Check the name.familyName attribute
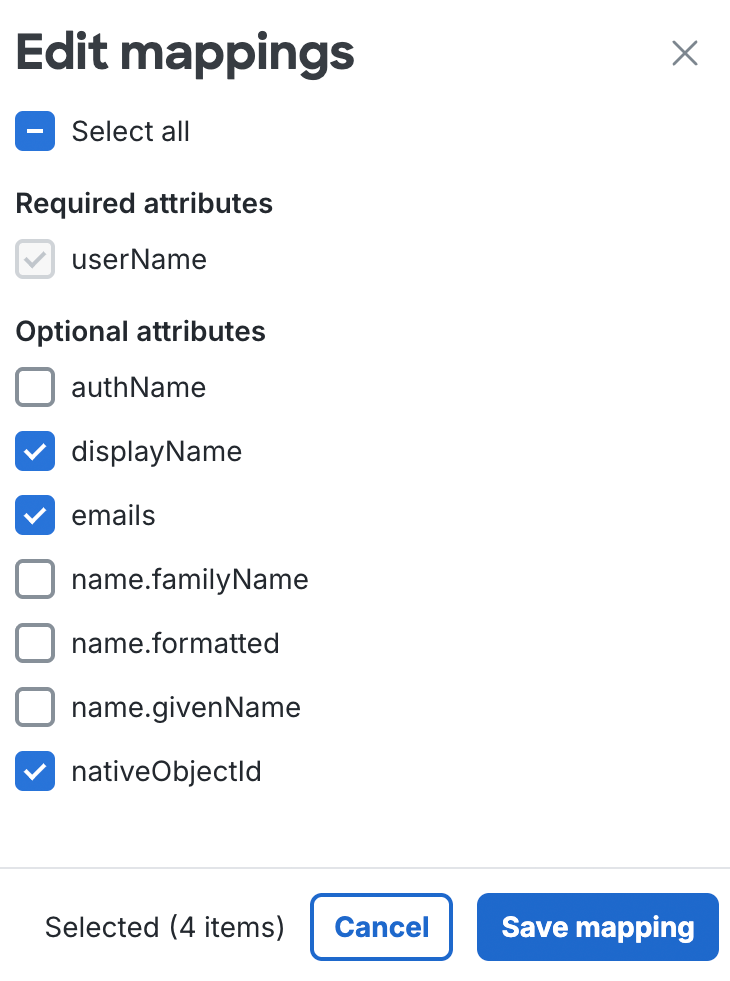 [x=34, y=579]
